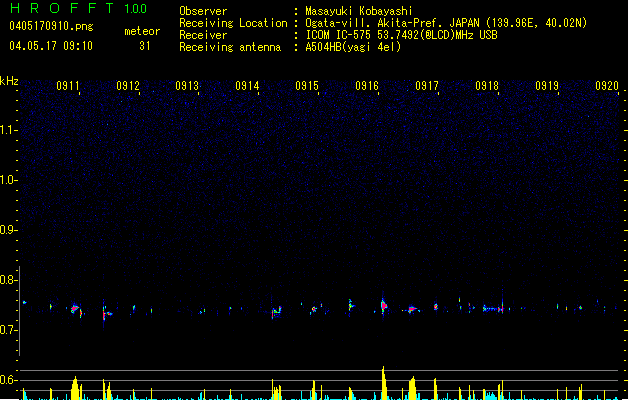Viewport: 629px width, 400px height.
Task: Select the version number 1.00
Action: coord(136,9)
